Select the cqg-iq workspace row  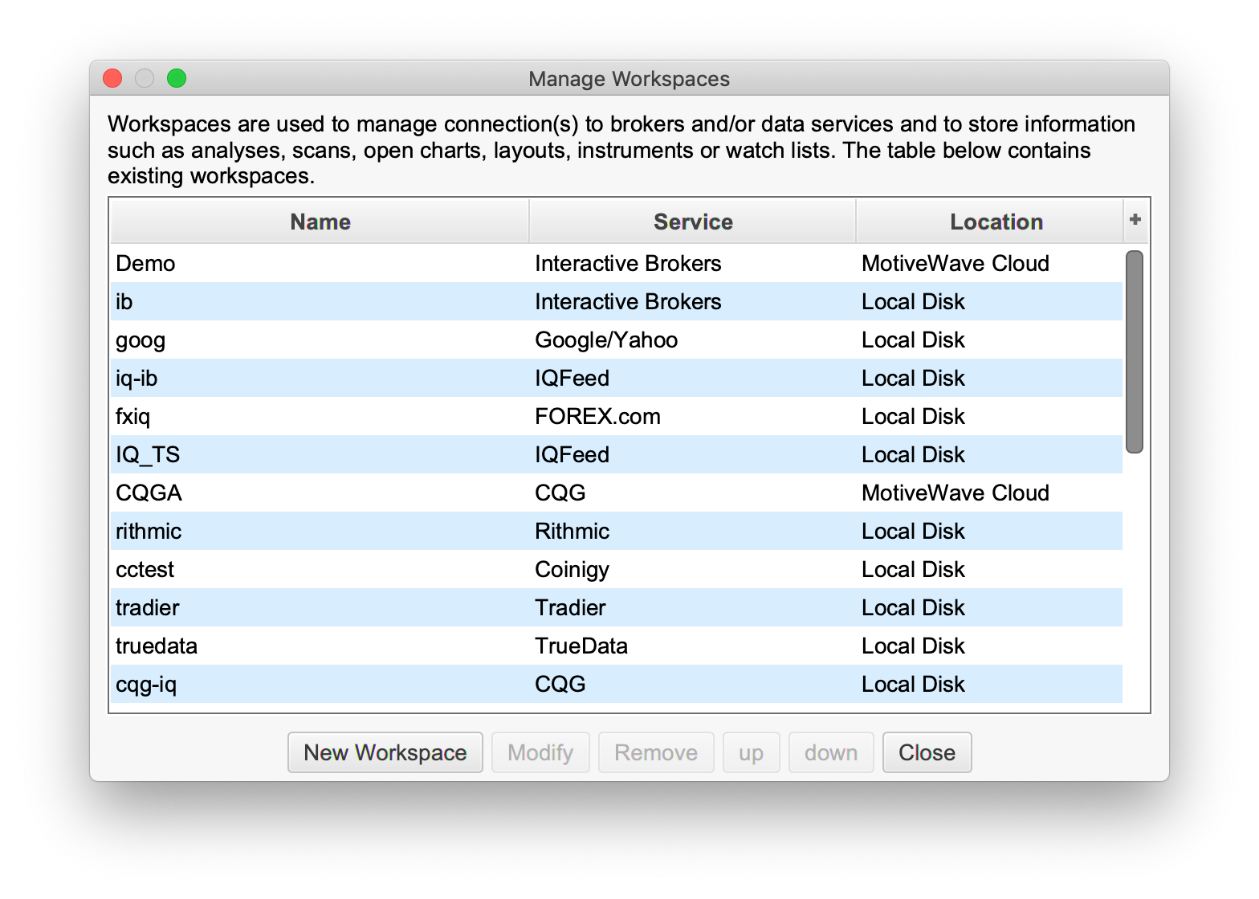(x=147, y=685)
